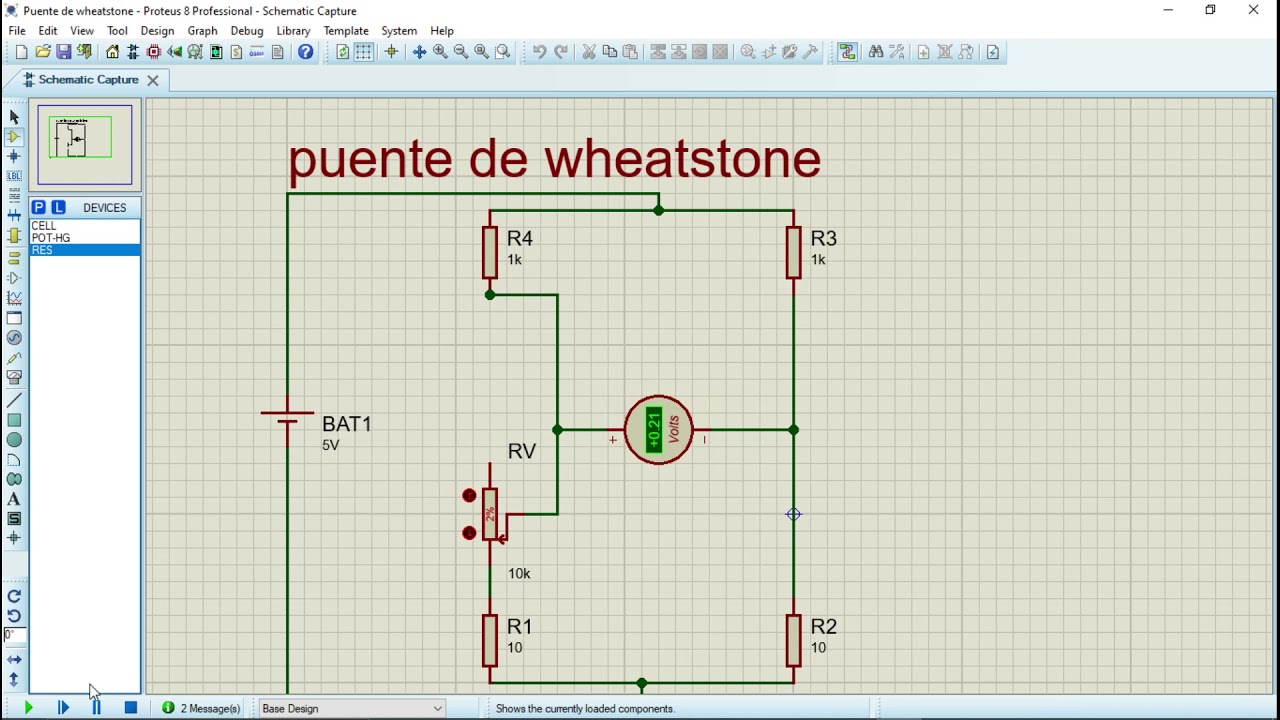Screen dimensions: 1280x720
Task: Open the Graph menu
Action: pyautogui.click(x=202, y=31)
